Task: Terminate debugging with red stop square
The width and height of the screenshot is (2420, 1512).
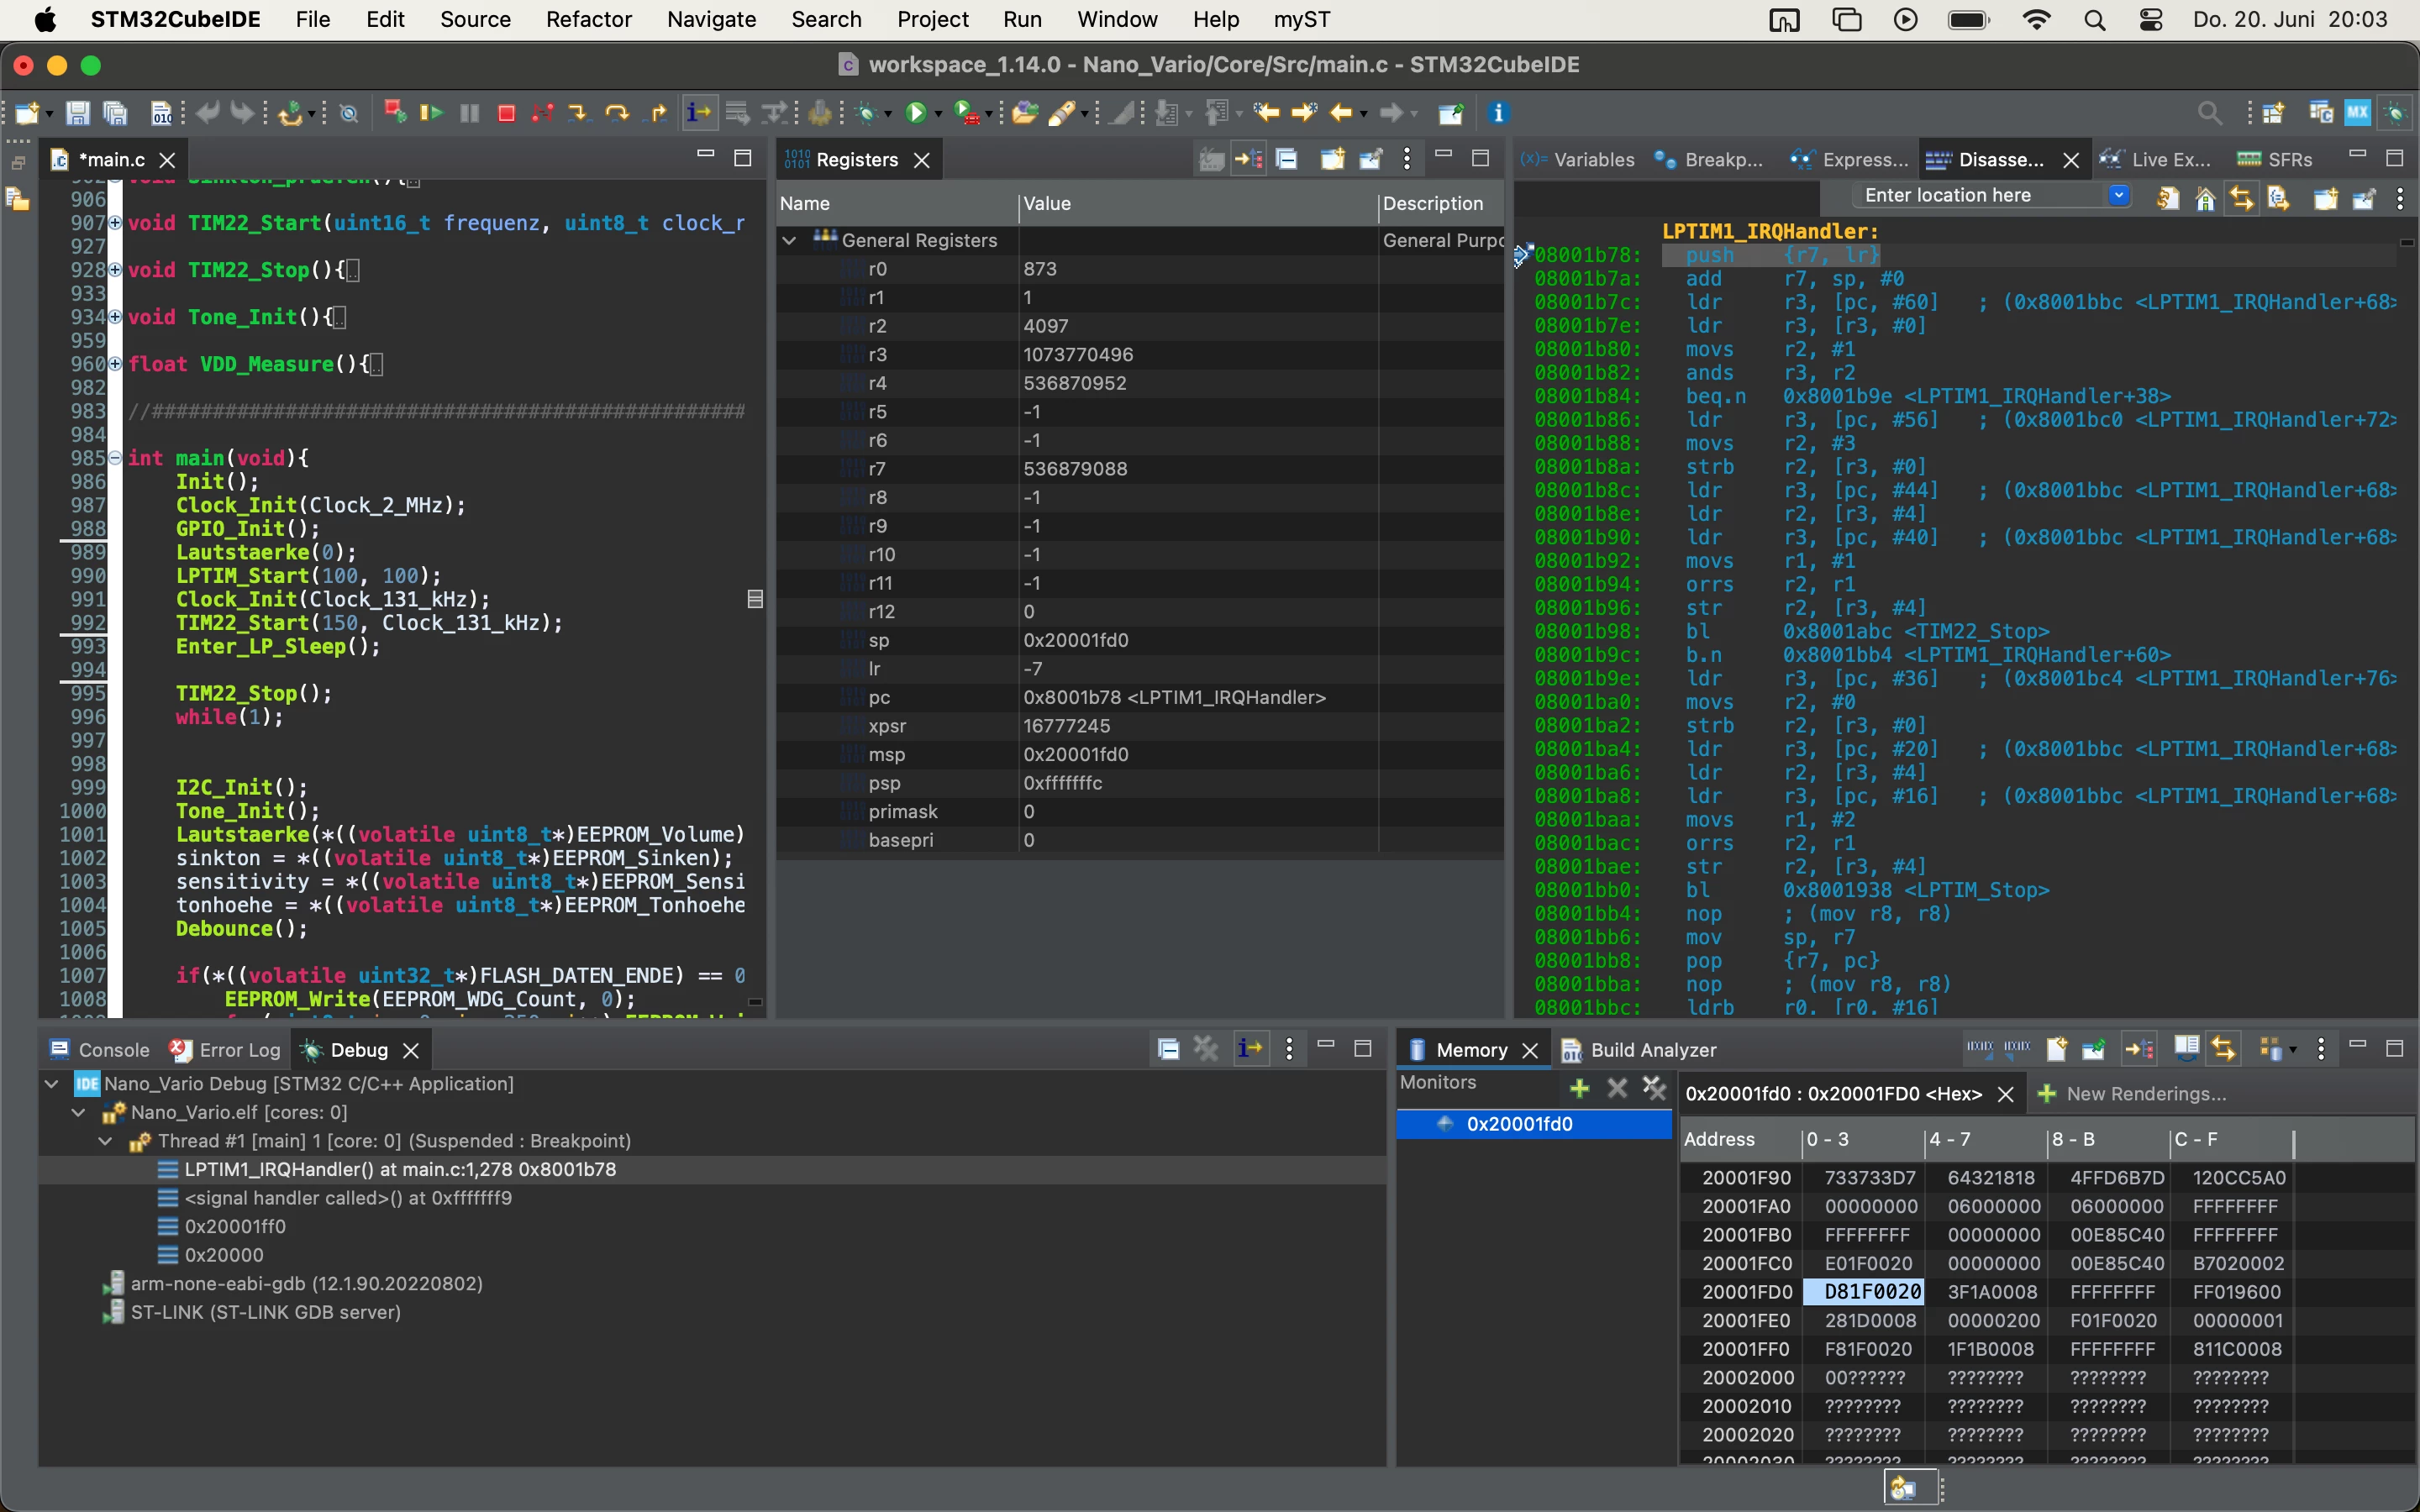Action: 506,114
